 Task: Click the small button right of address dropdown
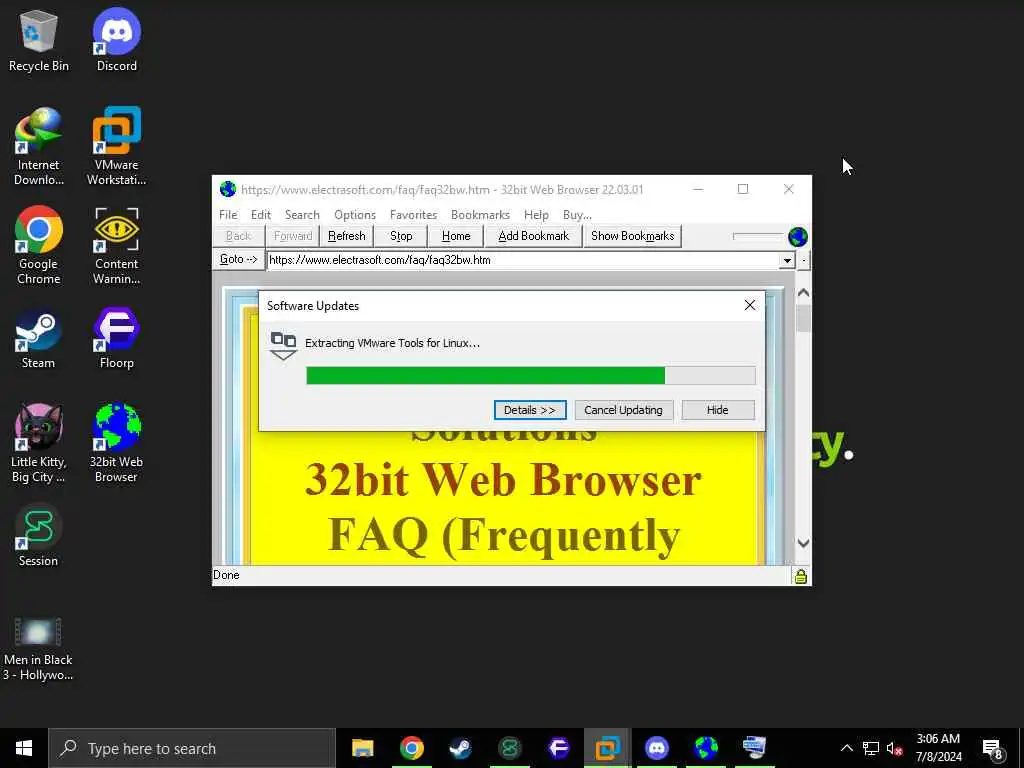coord(804,261)
